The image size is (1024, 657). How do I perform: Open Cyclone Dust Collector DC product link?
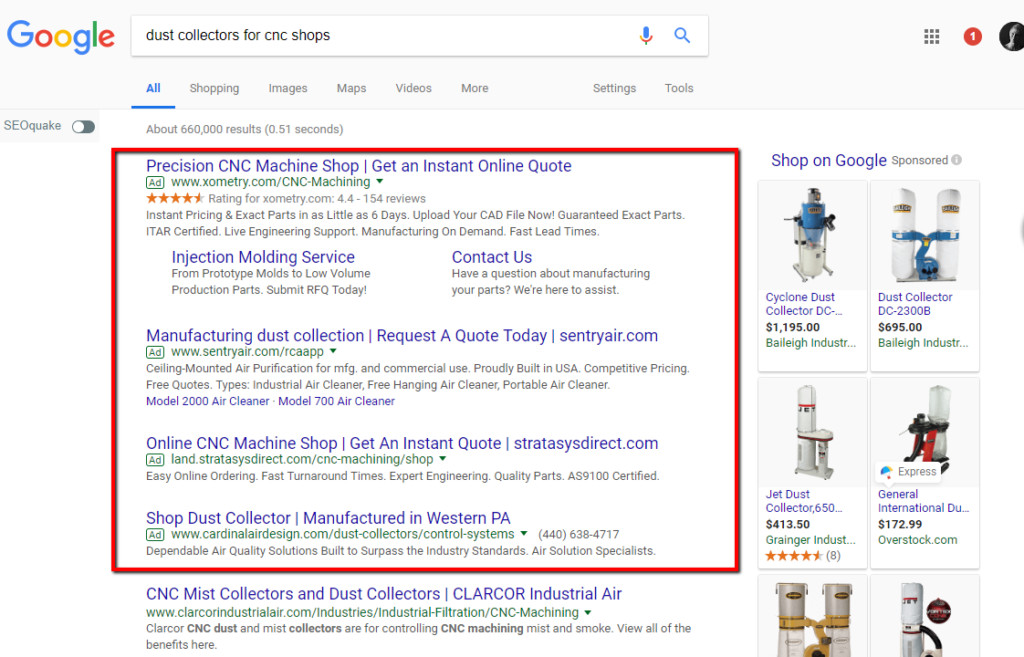pyautogui.click(x=804, y=304)
